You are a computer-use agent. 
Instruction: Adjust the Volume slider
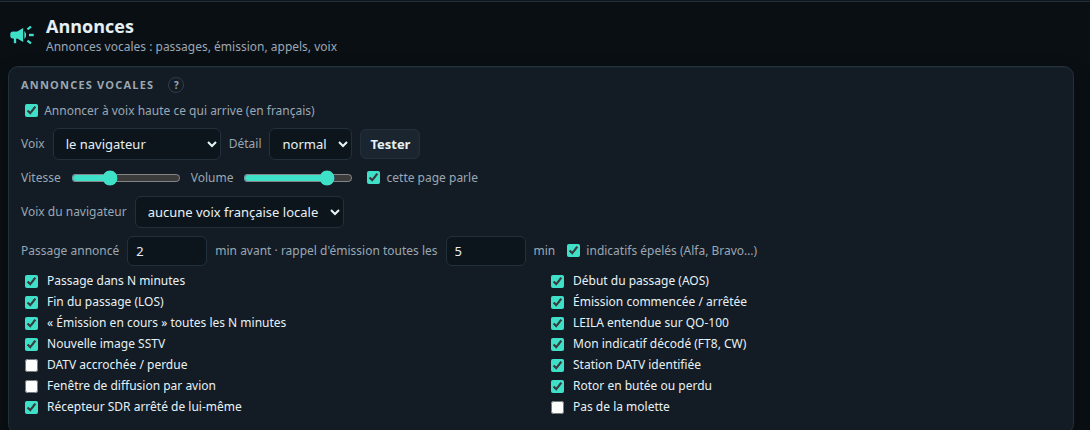click(x=298, y=178)
